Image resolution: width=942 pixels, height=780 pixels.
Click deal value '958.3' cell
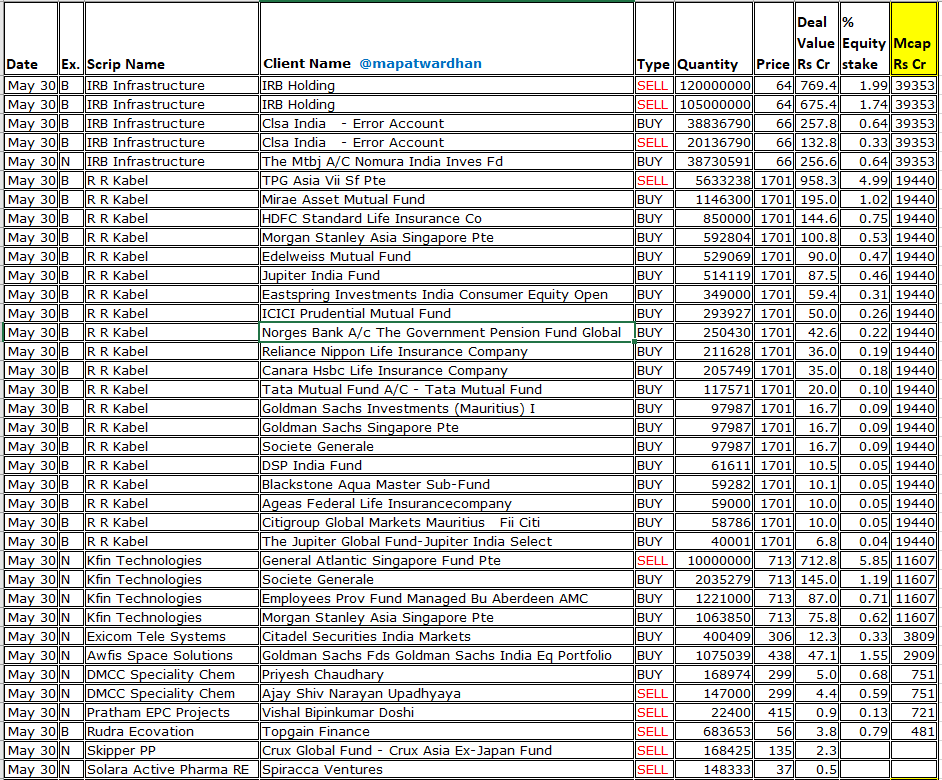click(x=816, y=180)
